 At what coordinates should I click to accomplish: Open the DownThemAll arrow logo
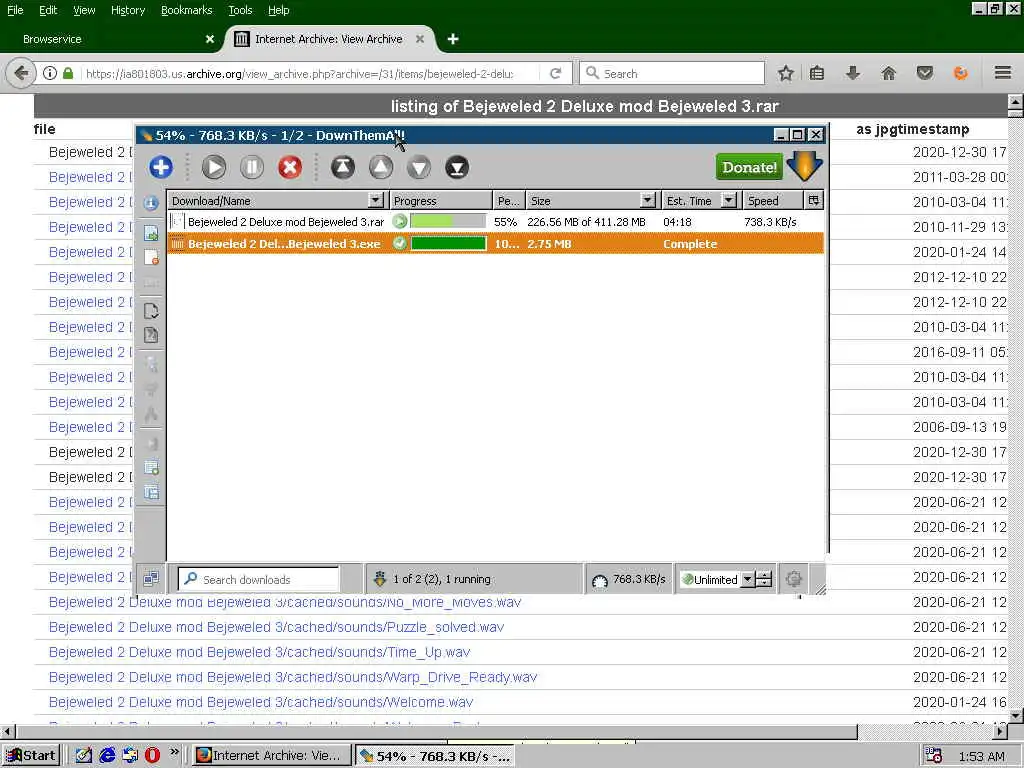point(805,166)
